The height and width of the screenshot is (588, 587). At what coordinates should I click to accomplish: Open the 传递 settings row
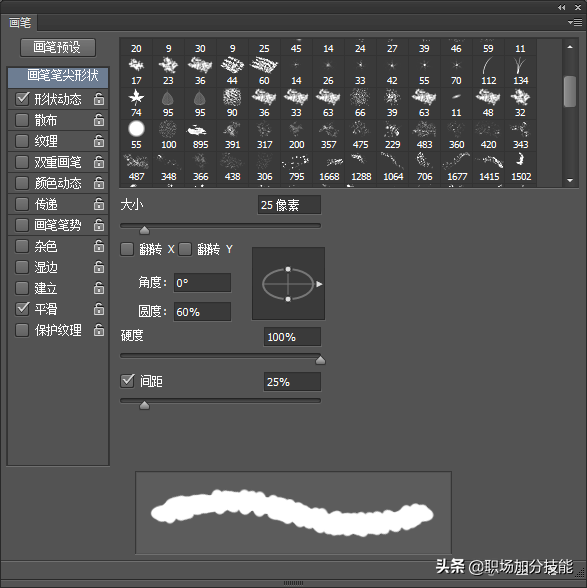(x=58, y=204)
